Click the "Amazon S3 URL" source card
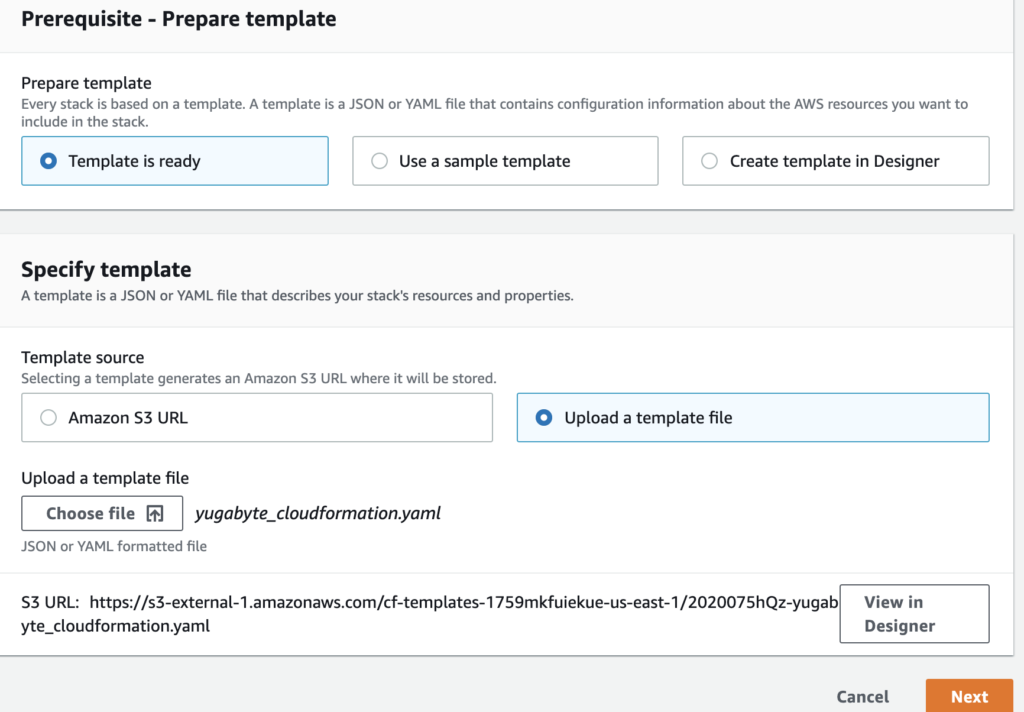 tap(257, 417)
